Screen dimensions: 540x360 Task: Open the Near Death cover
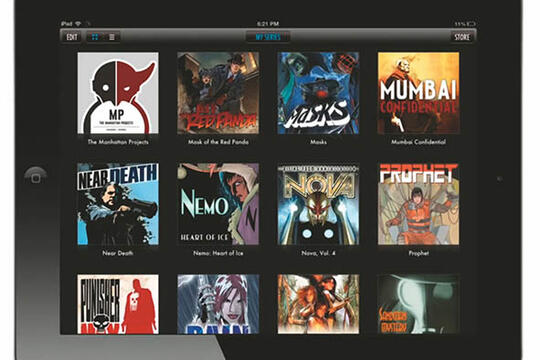click(x=118, y=204)
